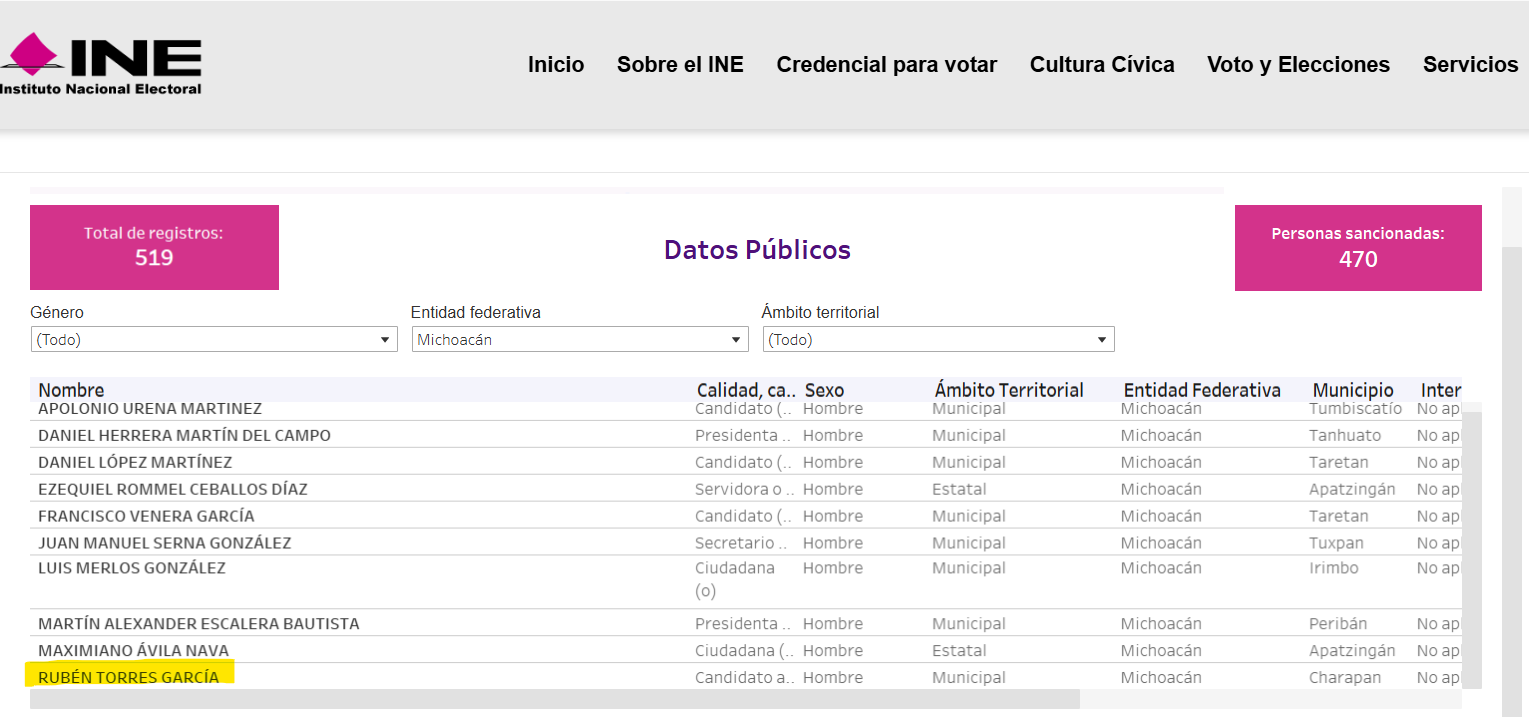Click the Total de registros tile

point(154,247)
